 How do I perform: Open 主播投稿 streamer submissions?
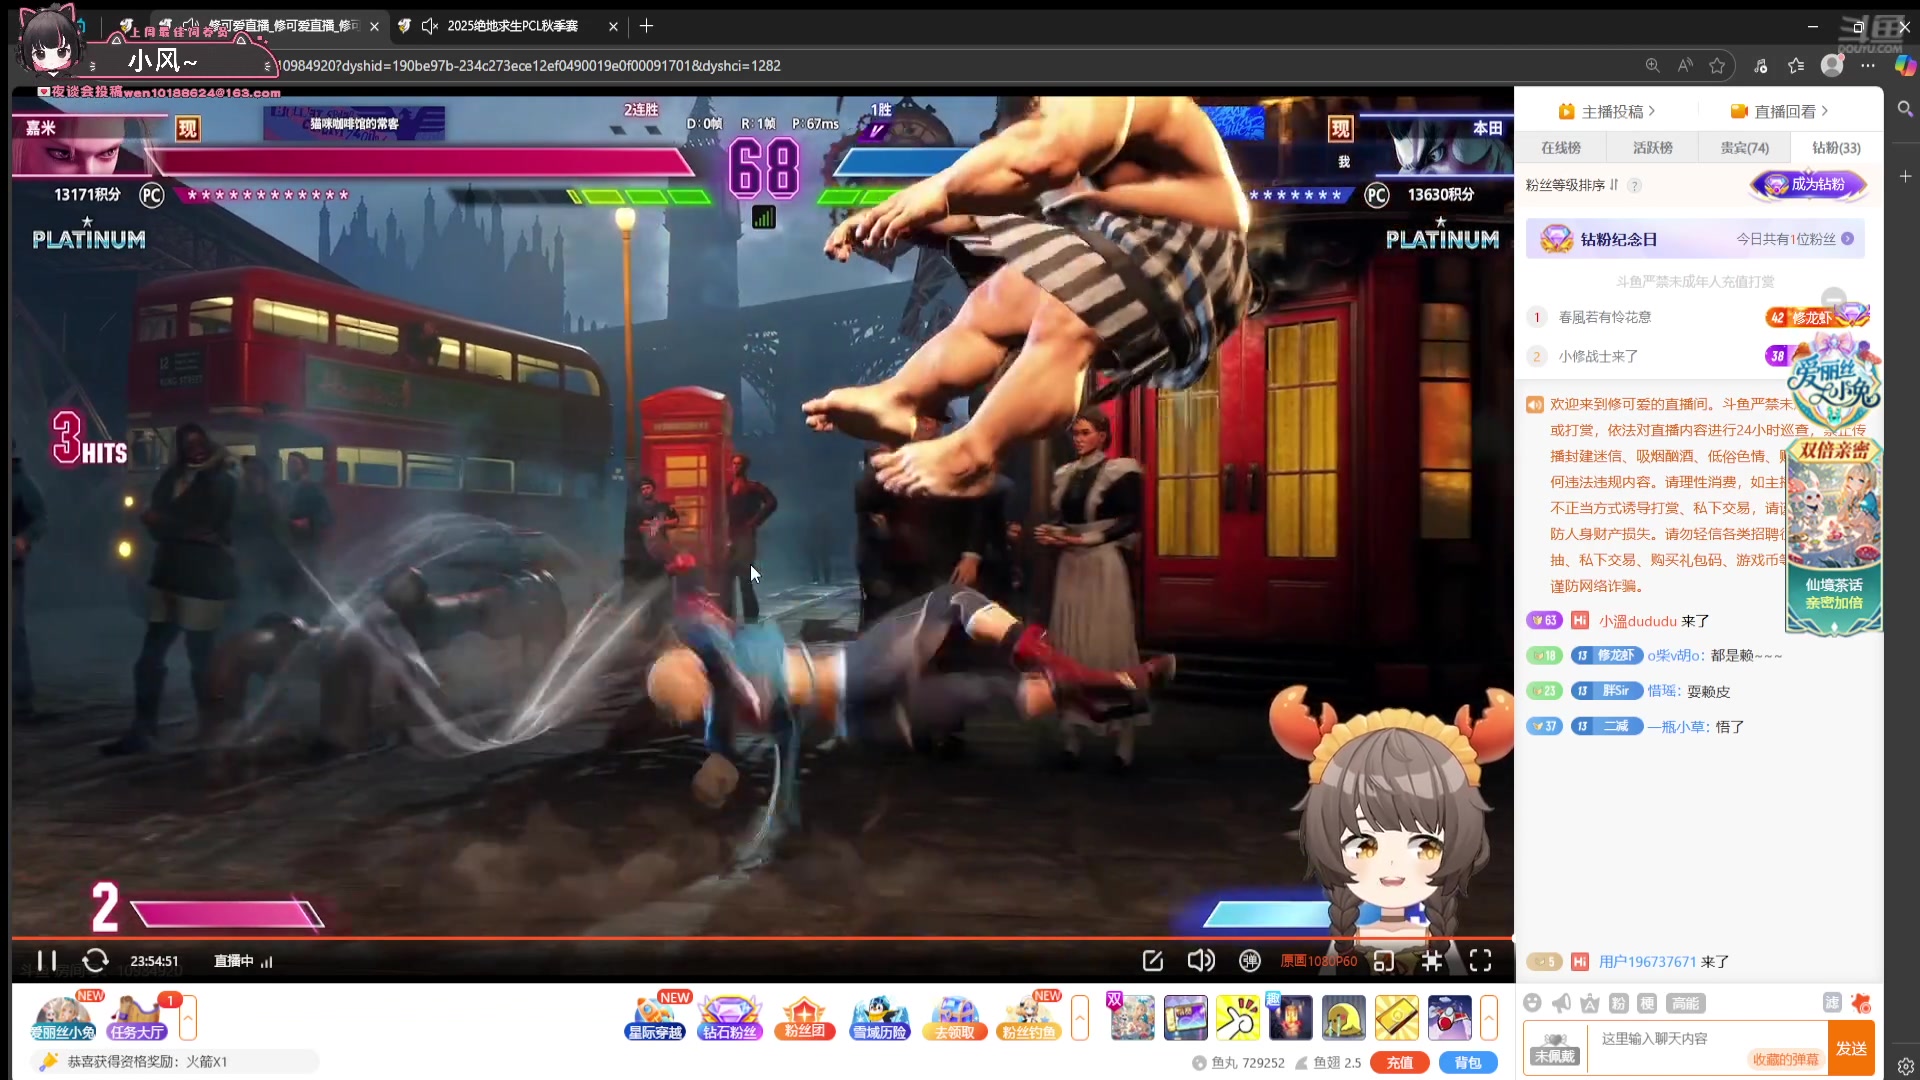(x=1607, y=111)
